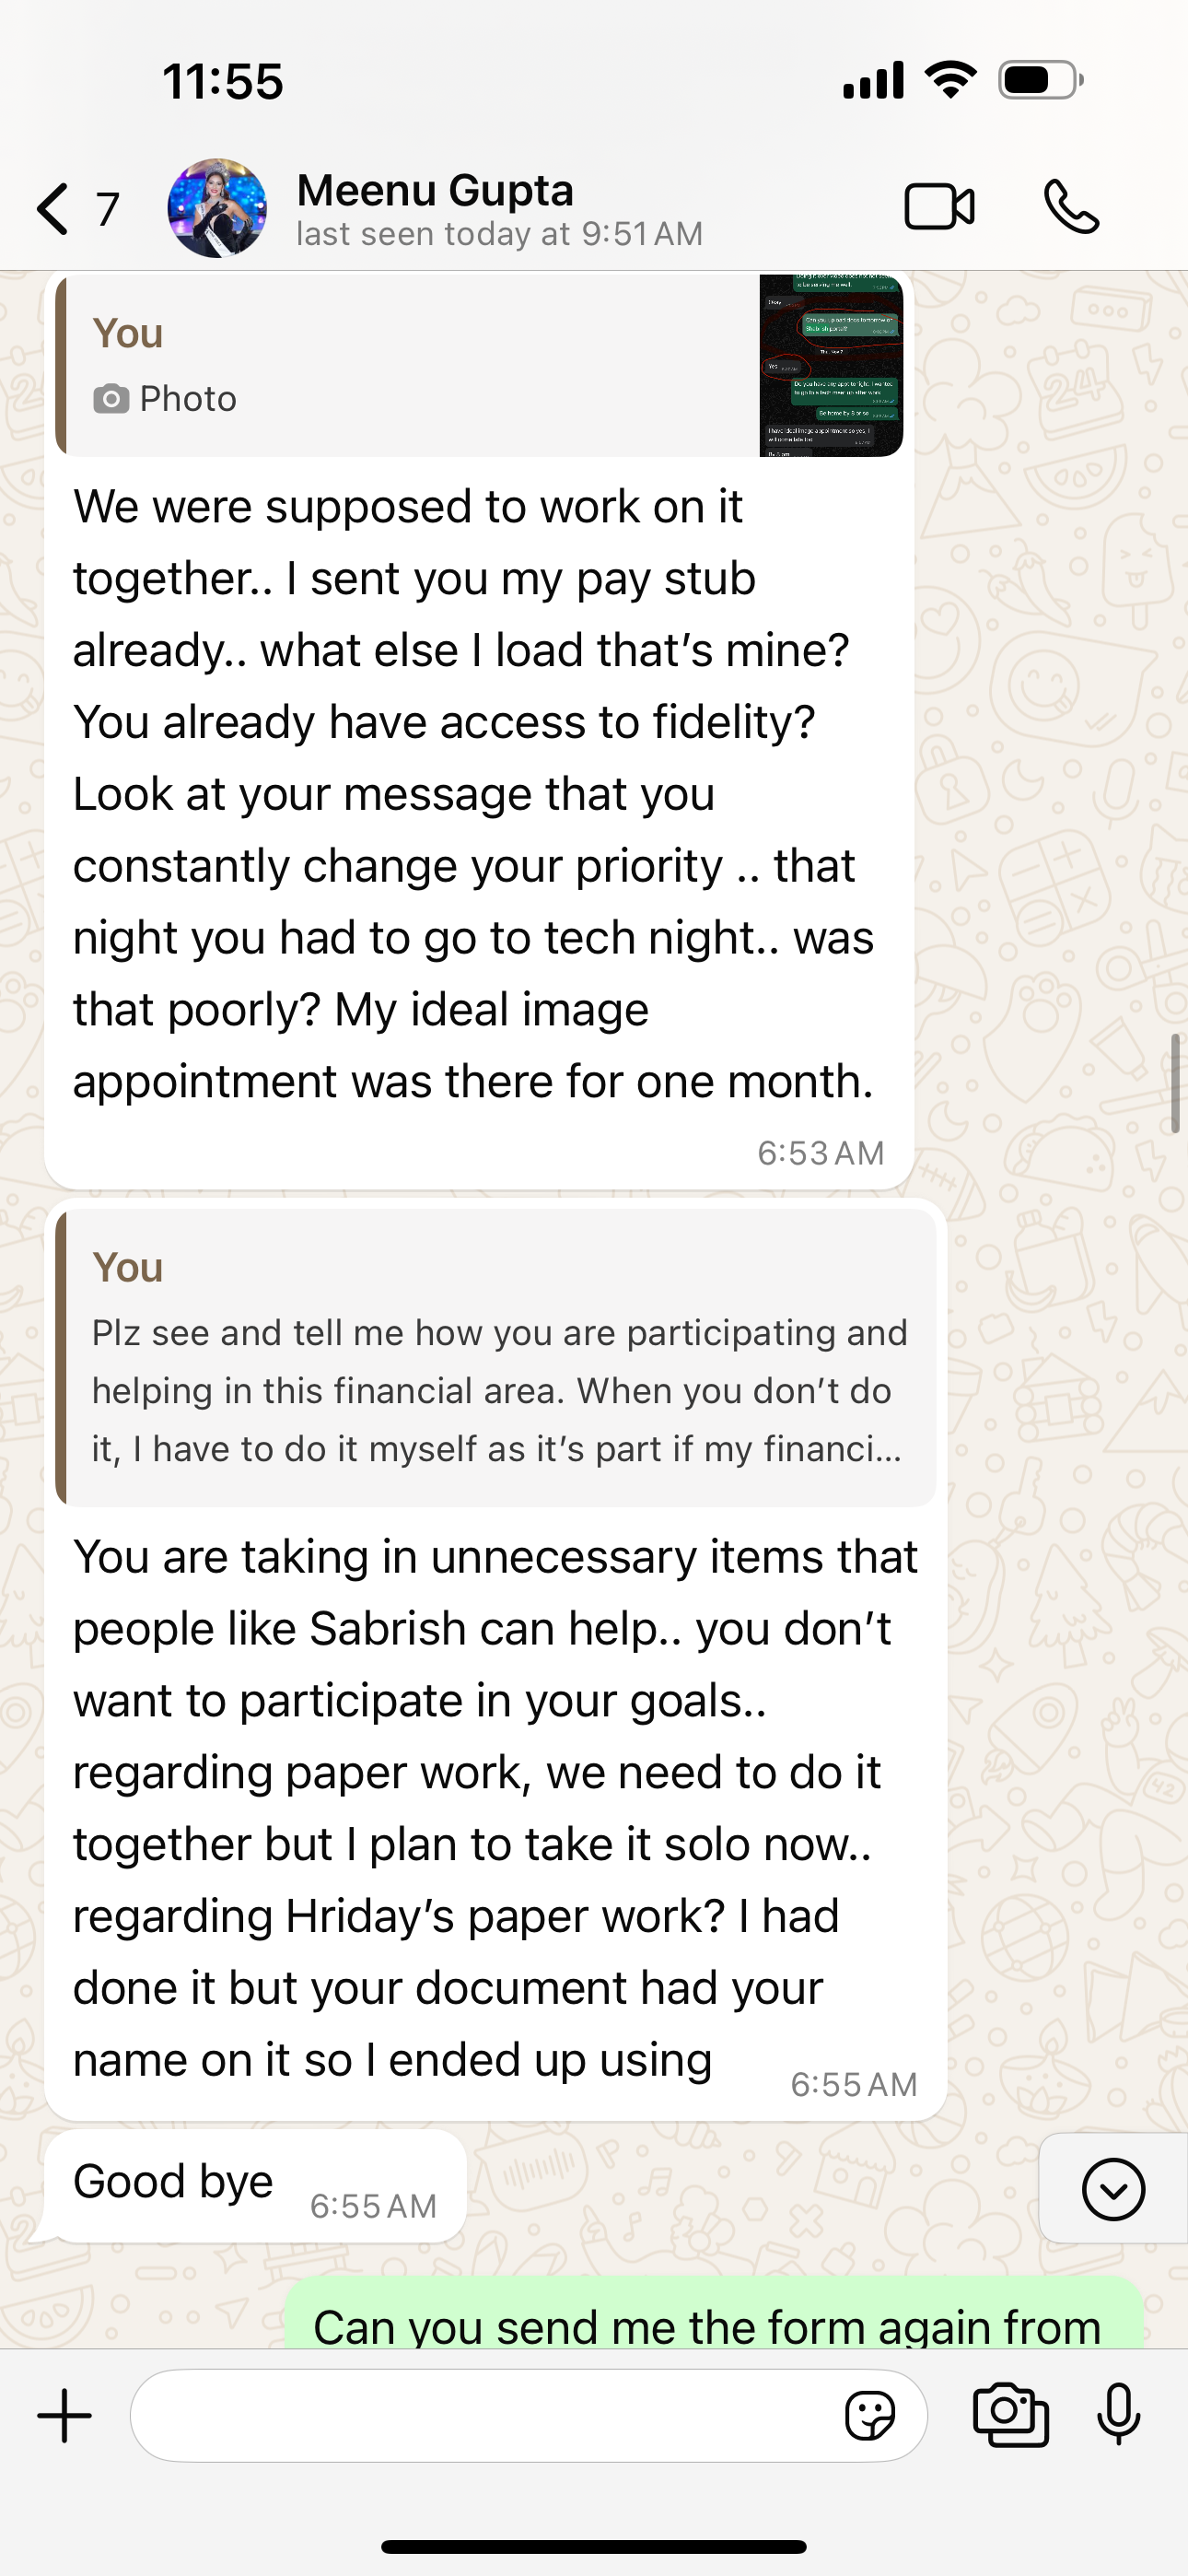Jump to quoted "Plz see and tell me" message
This screenshot has width=1188, height=2576.
coord(497,1358)
